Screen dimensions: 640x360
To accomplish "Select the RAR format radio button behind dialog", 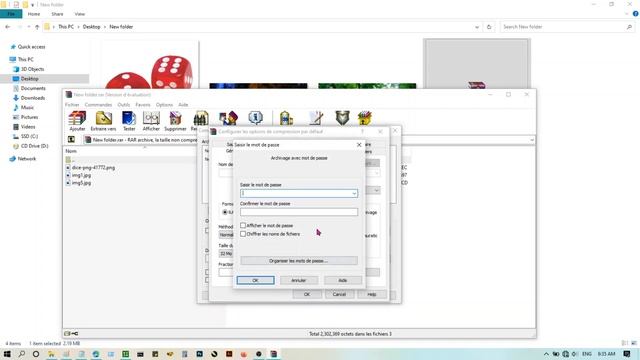I will (x=225, y=212).
